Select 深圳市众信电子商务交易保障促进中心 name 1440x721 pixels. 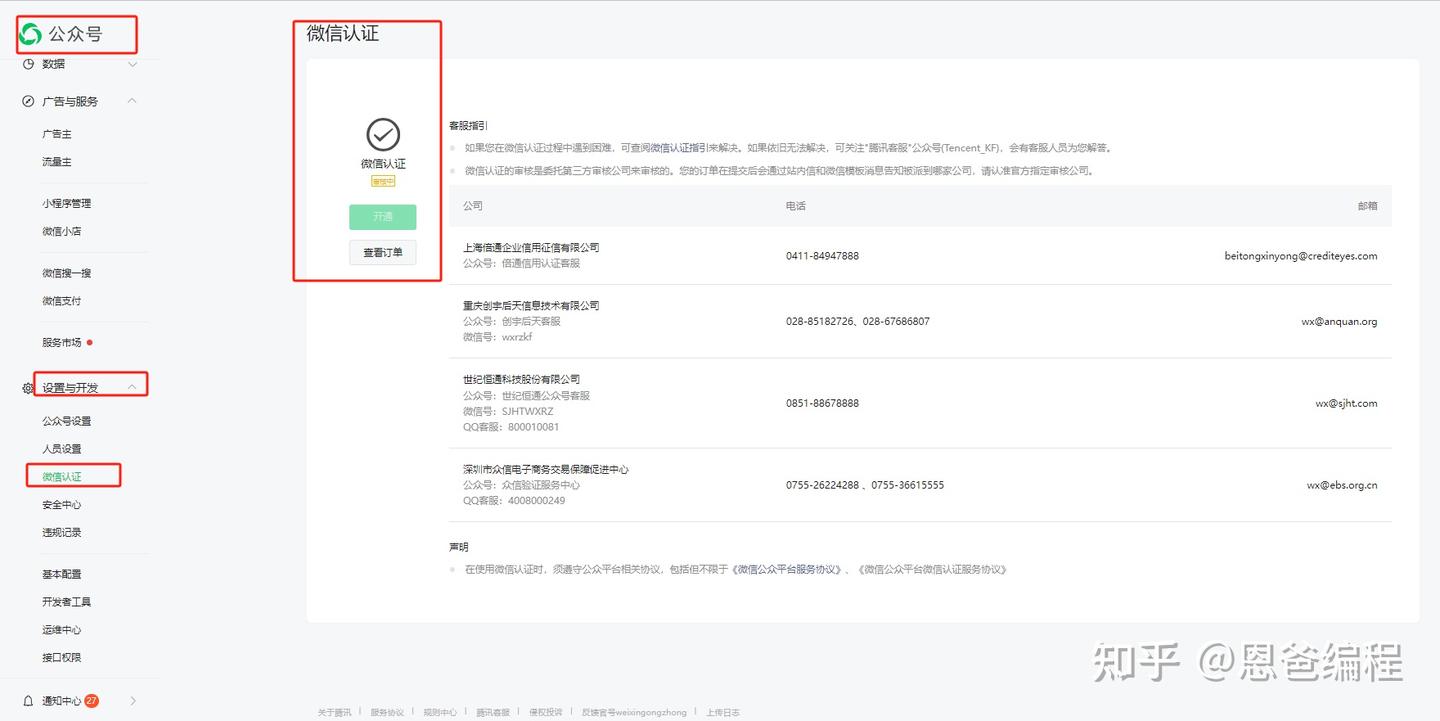pos(546,470)
